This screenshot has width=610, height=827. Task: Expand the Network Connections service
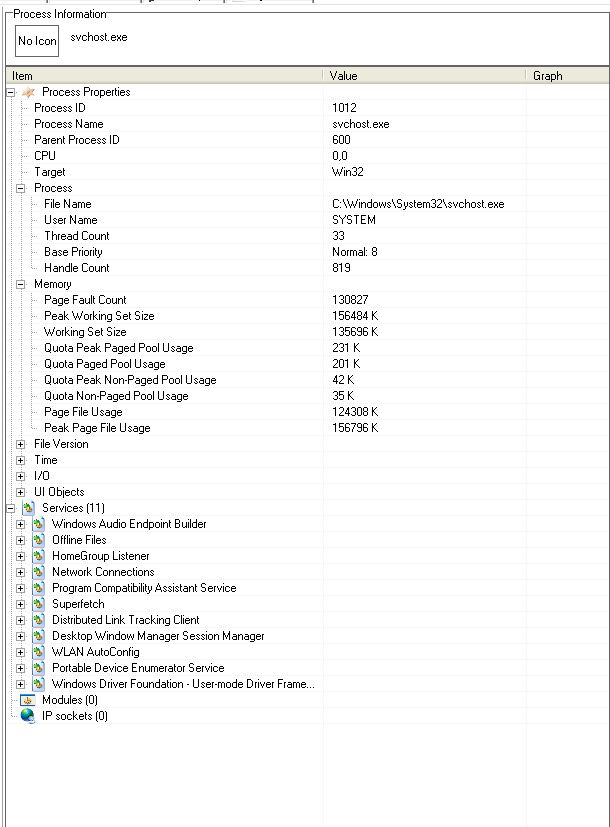coord(21,572)
